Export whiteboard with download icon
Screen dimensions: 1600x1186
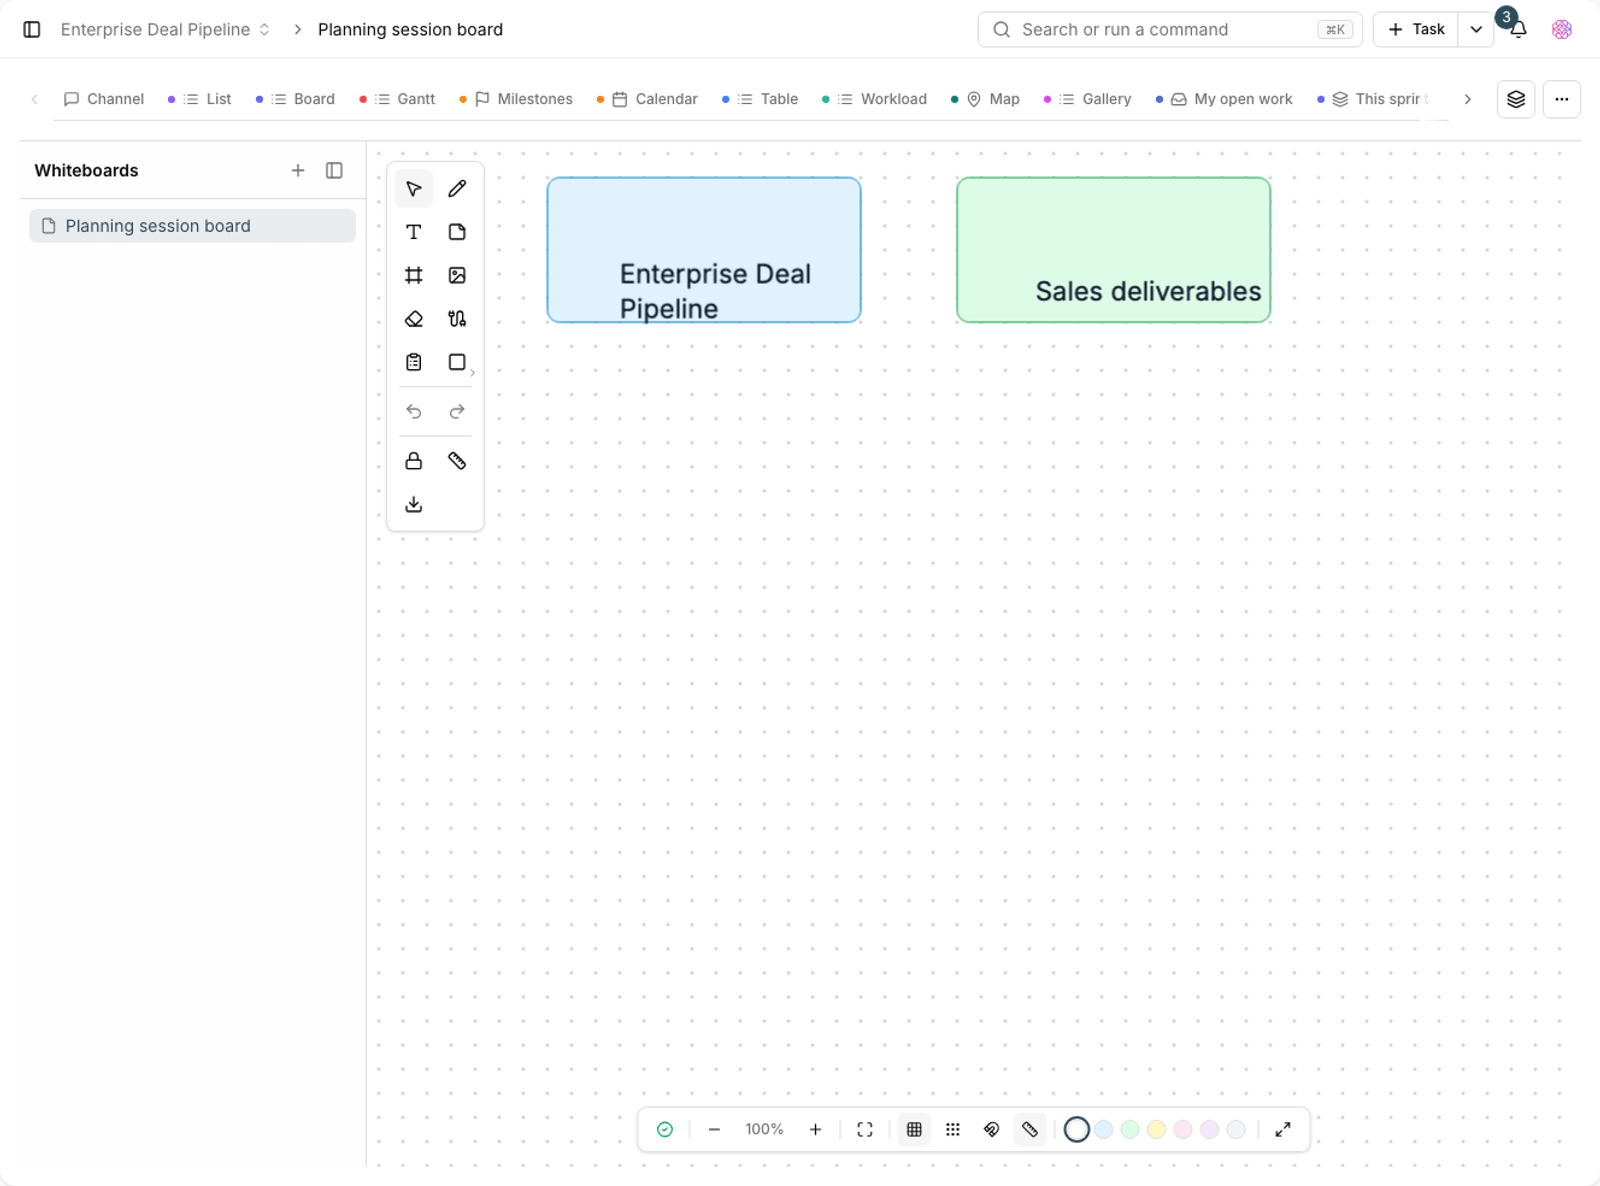413,505
